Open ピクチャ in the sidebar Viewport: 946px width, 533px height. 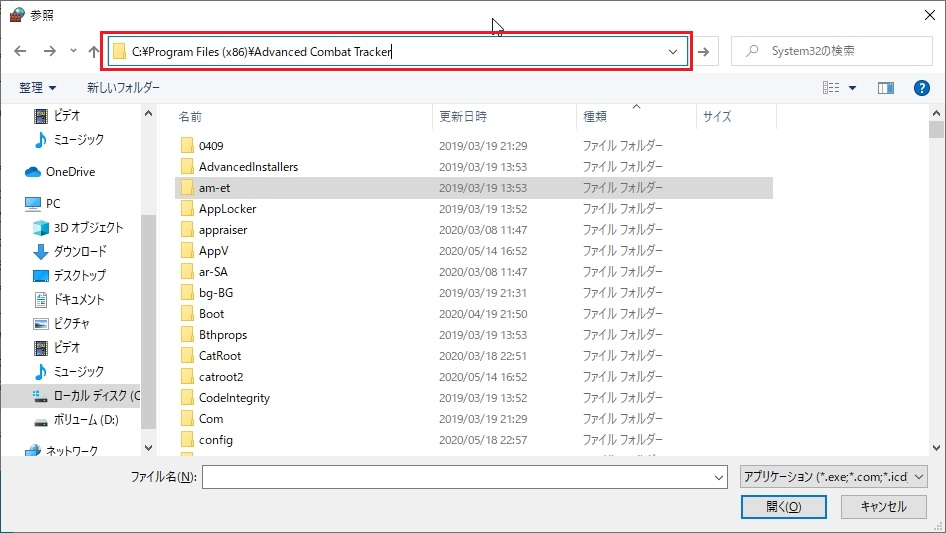point(61,324)
